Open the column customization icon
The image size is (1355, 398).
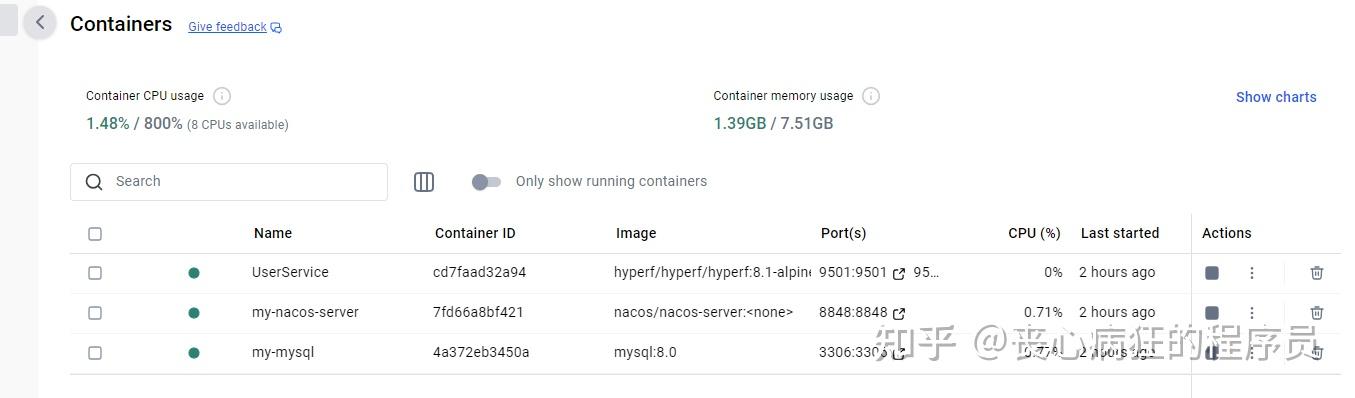click(x=424, y=182)
